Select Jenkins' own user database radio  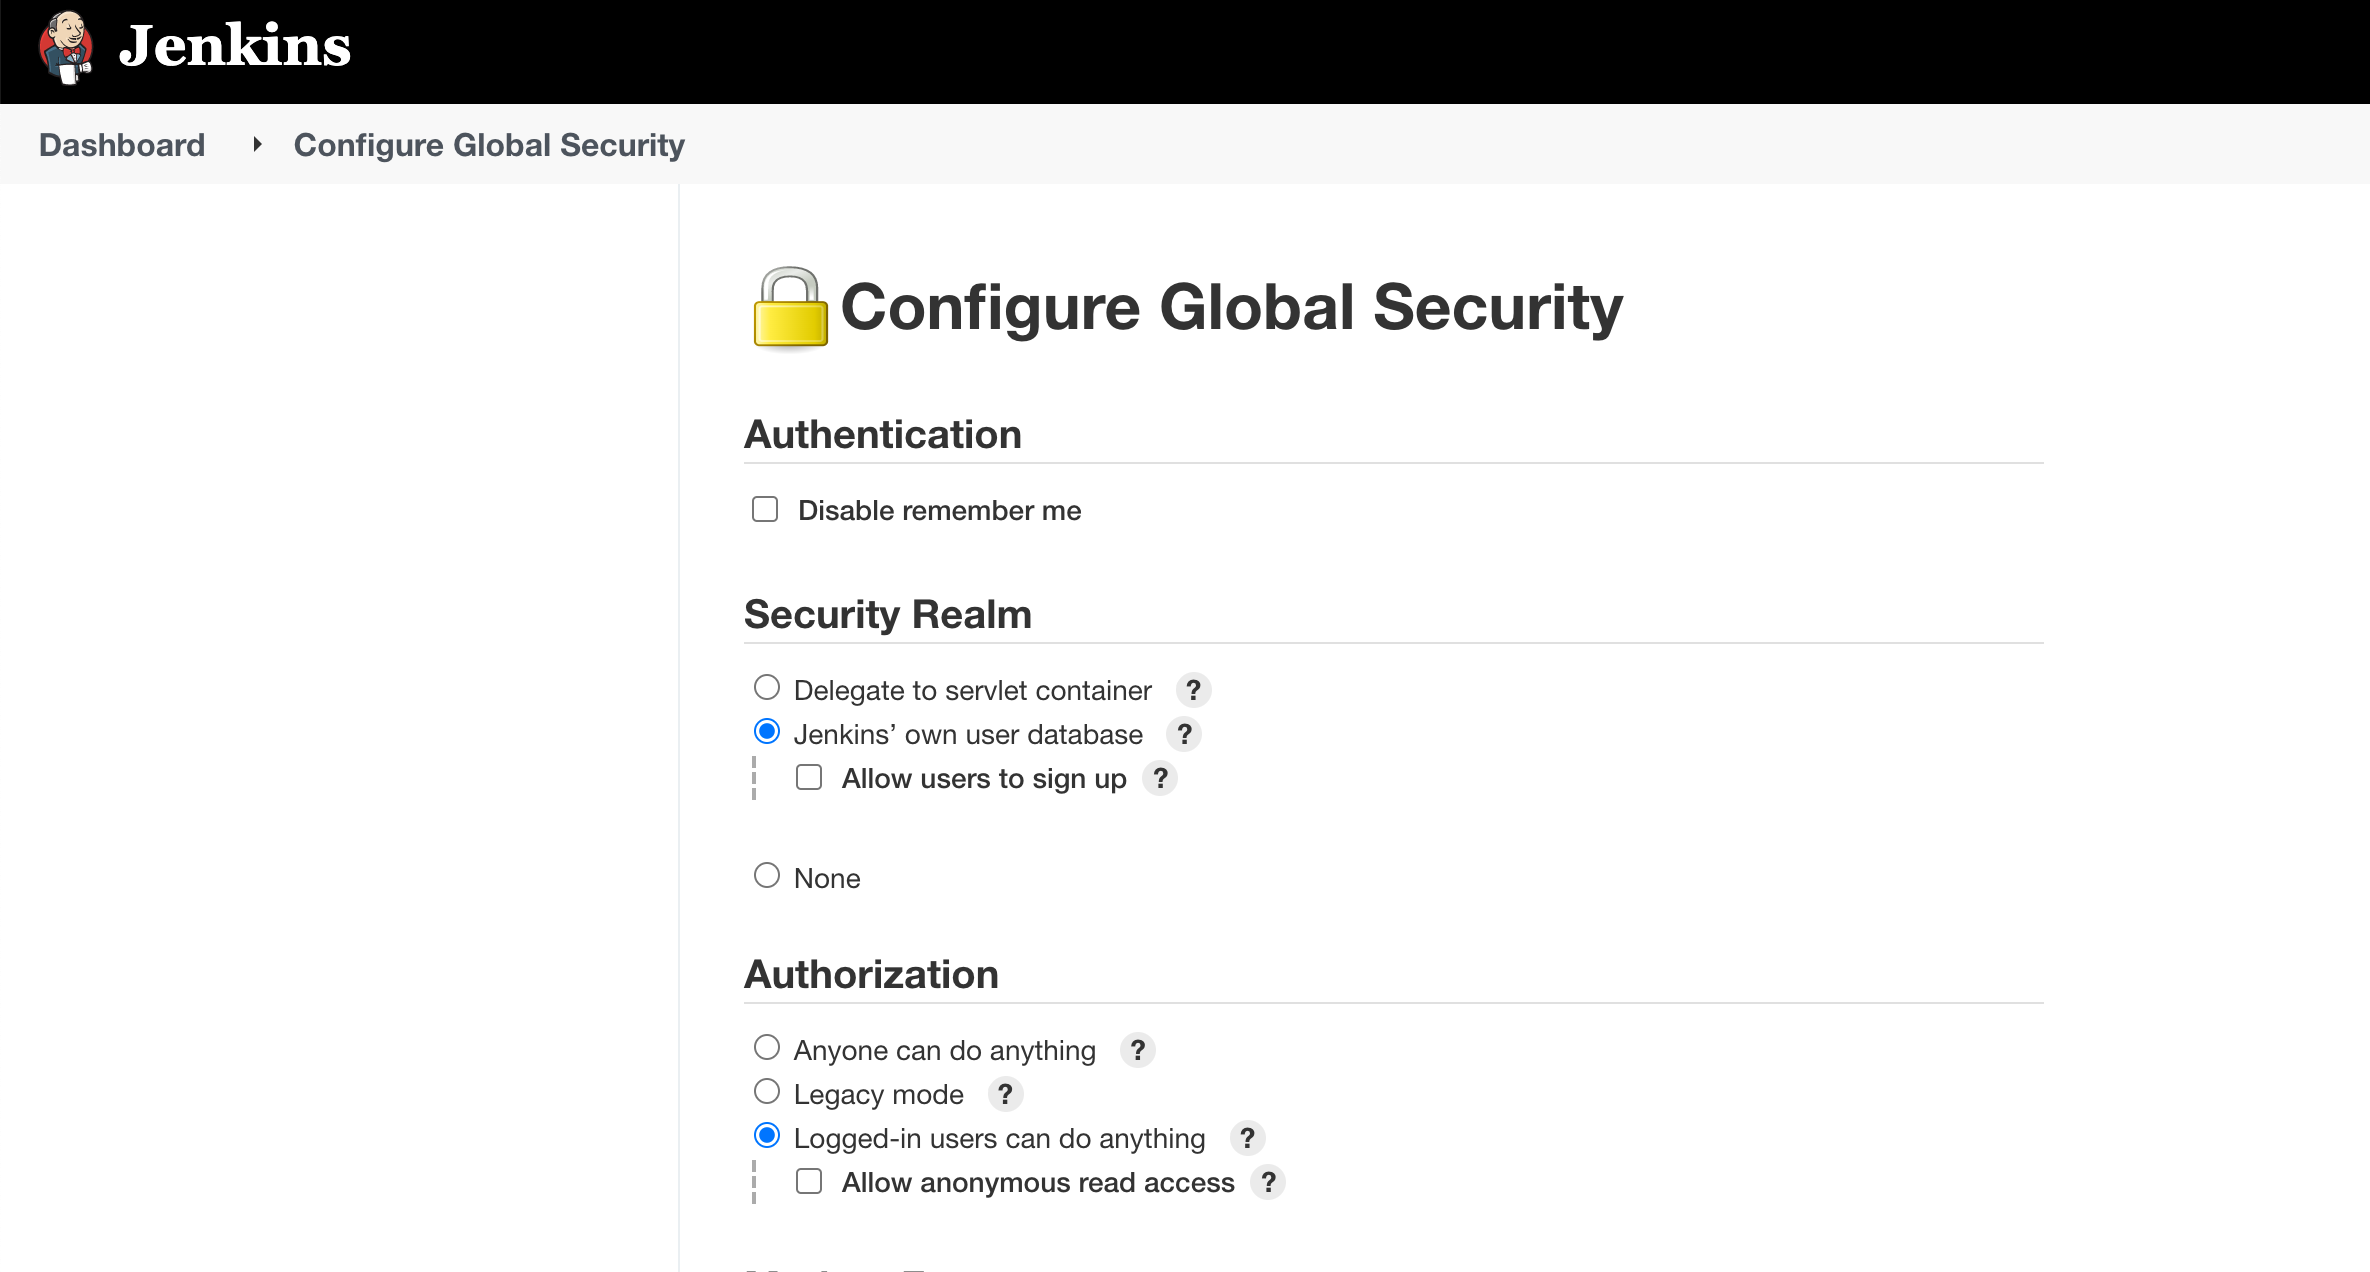pyautogui.click(x=767, y=732)
